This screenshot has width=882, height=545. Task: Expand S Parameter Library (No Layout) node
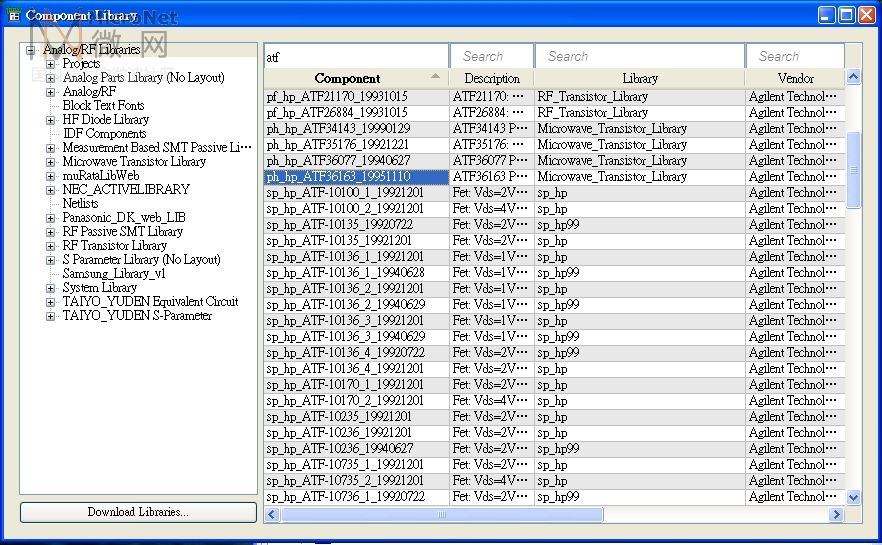coord(51,260)
